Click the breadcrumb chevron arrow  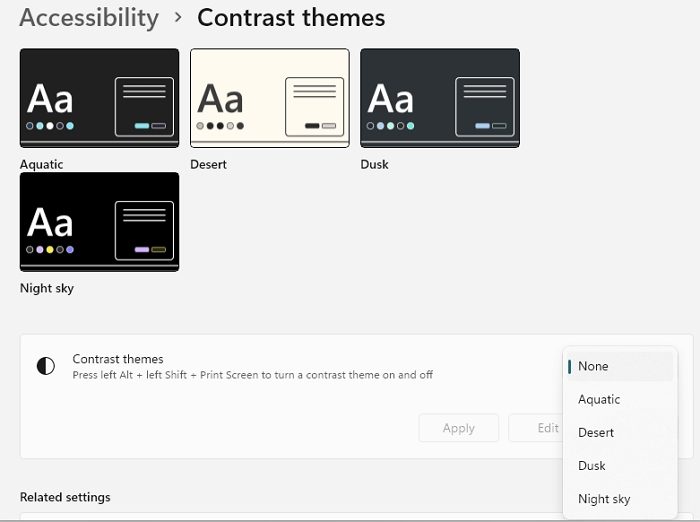[178, 18]
